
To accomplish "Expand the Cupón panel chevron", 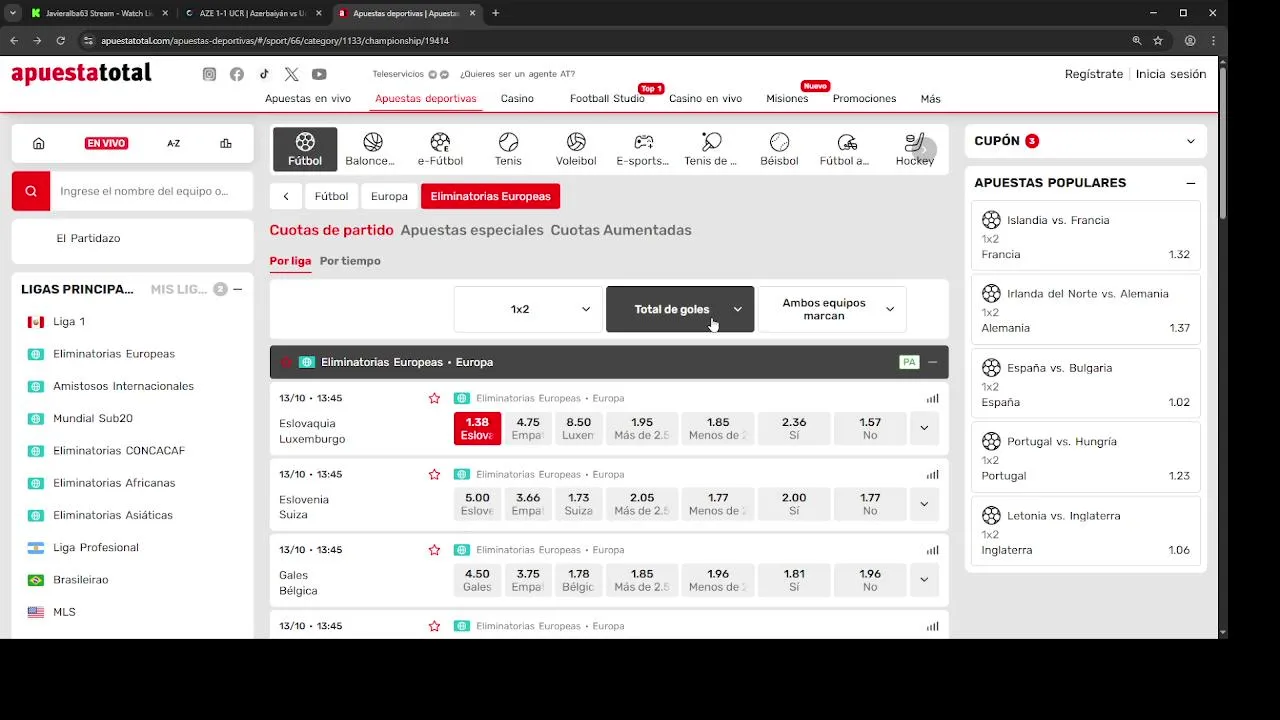I will pyautogui.click(x=1190, y=141).
